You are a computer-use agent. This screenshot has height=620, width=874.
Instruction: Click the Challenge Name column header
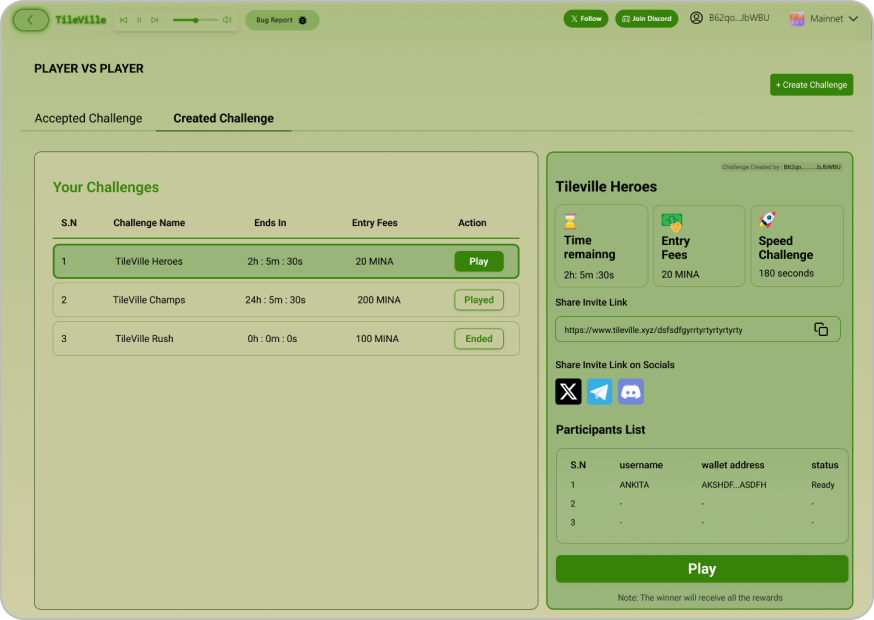[149, 223]
